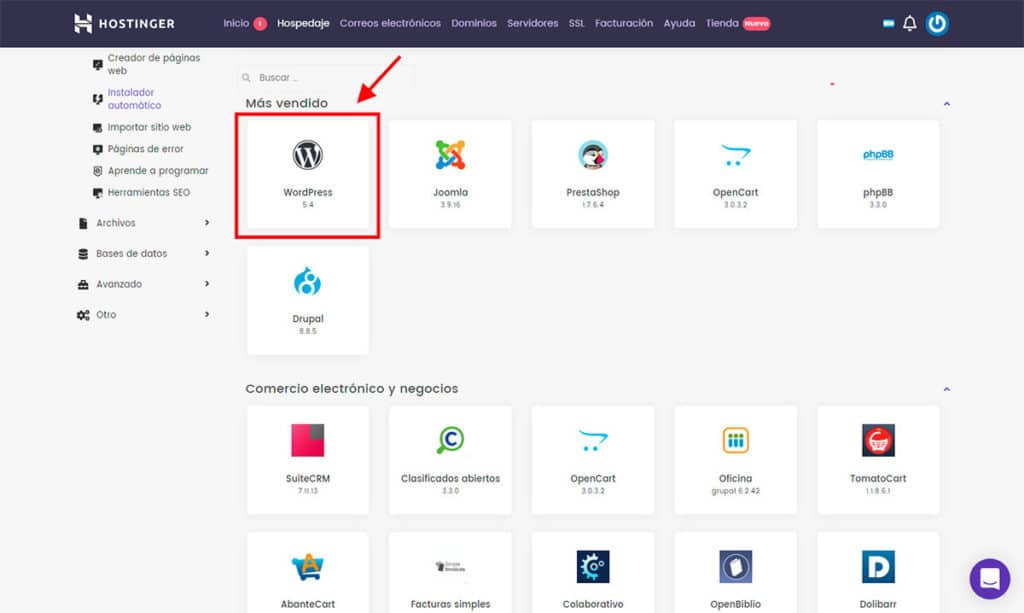Open the Colaborativo app icon
This screenshot has height=613, width=1024.
(592, 567)
